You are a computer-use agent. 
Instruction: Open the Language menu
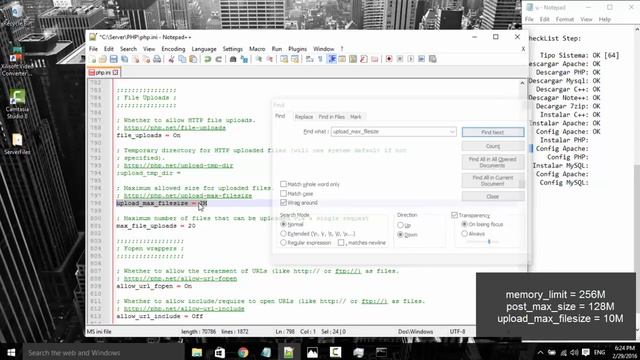tap(204, 49)
